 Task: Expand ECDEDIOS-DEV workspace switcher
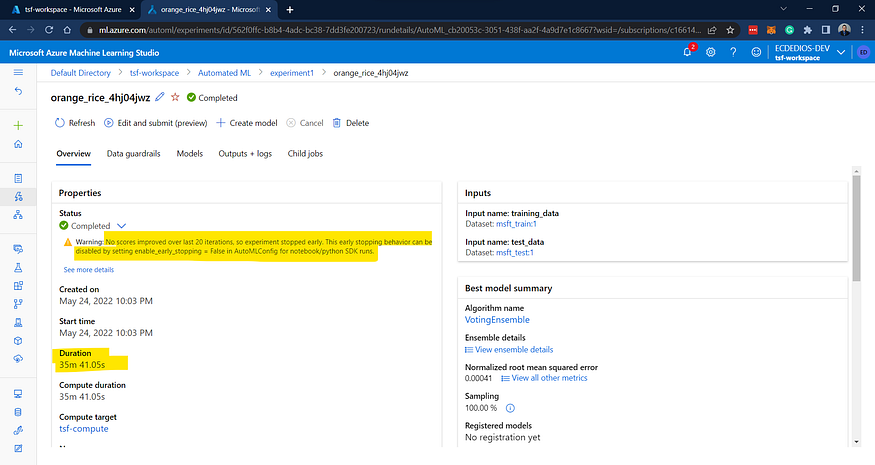(841, 52)
